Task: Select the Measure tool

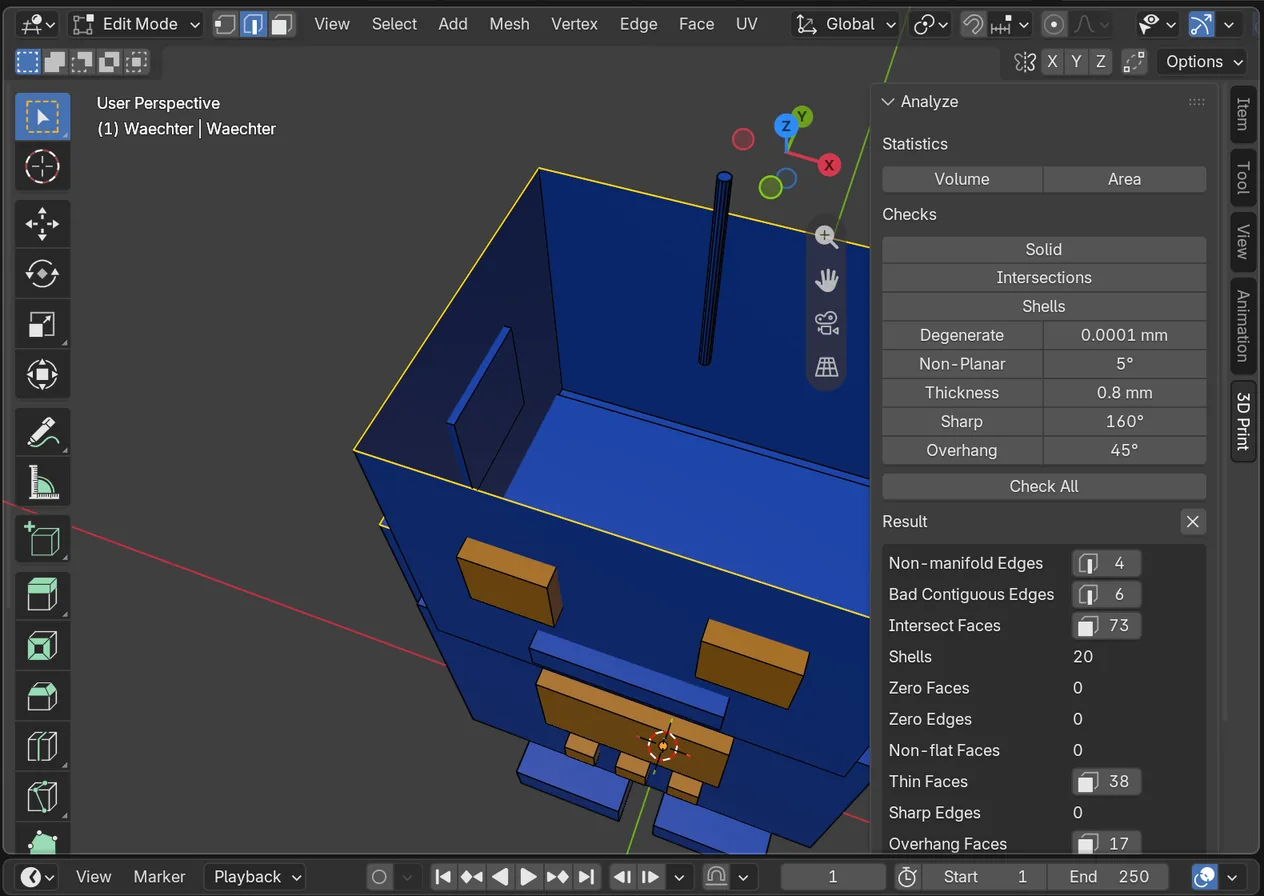Action: (x=42, y=482)
